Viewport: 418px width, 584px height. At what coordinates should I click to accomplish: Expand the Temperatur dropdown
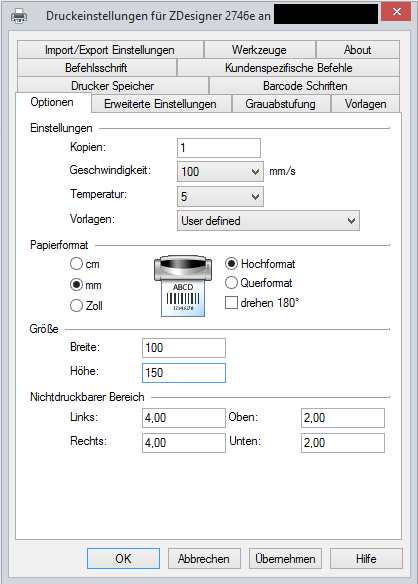[x=220, y=196]
